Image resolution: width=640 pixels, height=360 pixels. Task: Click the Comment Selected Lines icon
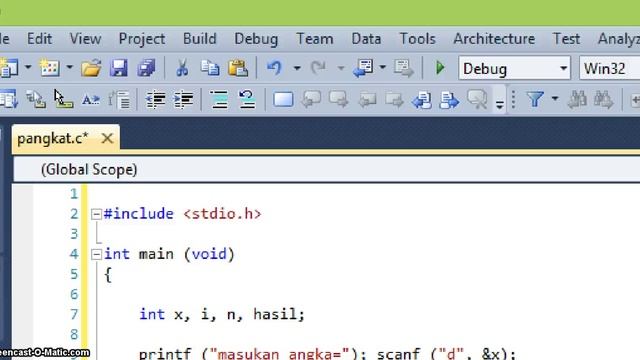coord(219,99)
